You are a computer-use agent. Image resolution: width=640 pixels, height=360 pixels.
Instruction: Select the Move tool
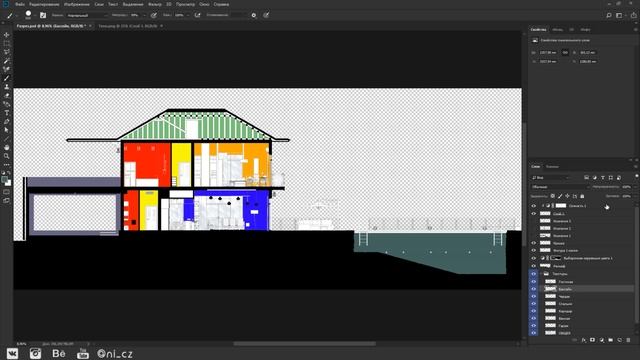[7, 35]
